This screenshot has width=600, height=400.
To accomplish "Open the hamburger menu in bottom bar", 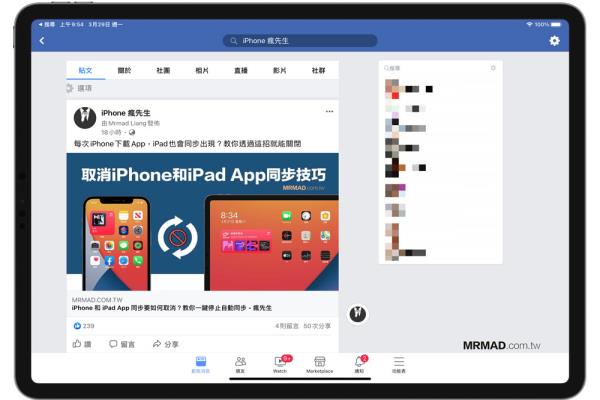I will [x=399, y=364].
